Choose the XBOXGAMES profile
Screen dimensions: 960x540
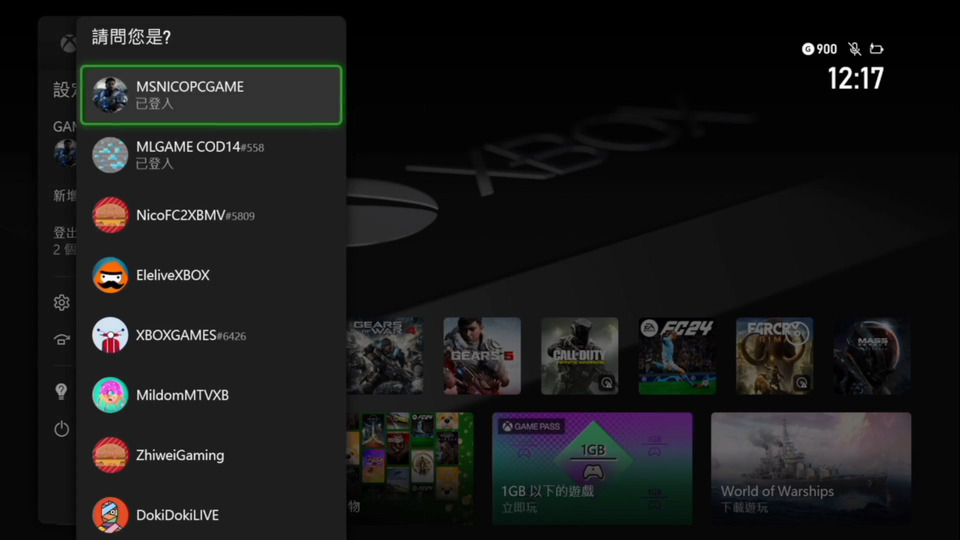click(x=211, y=335)
